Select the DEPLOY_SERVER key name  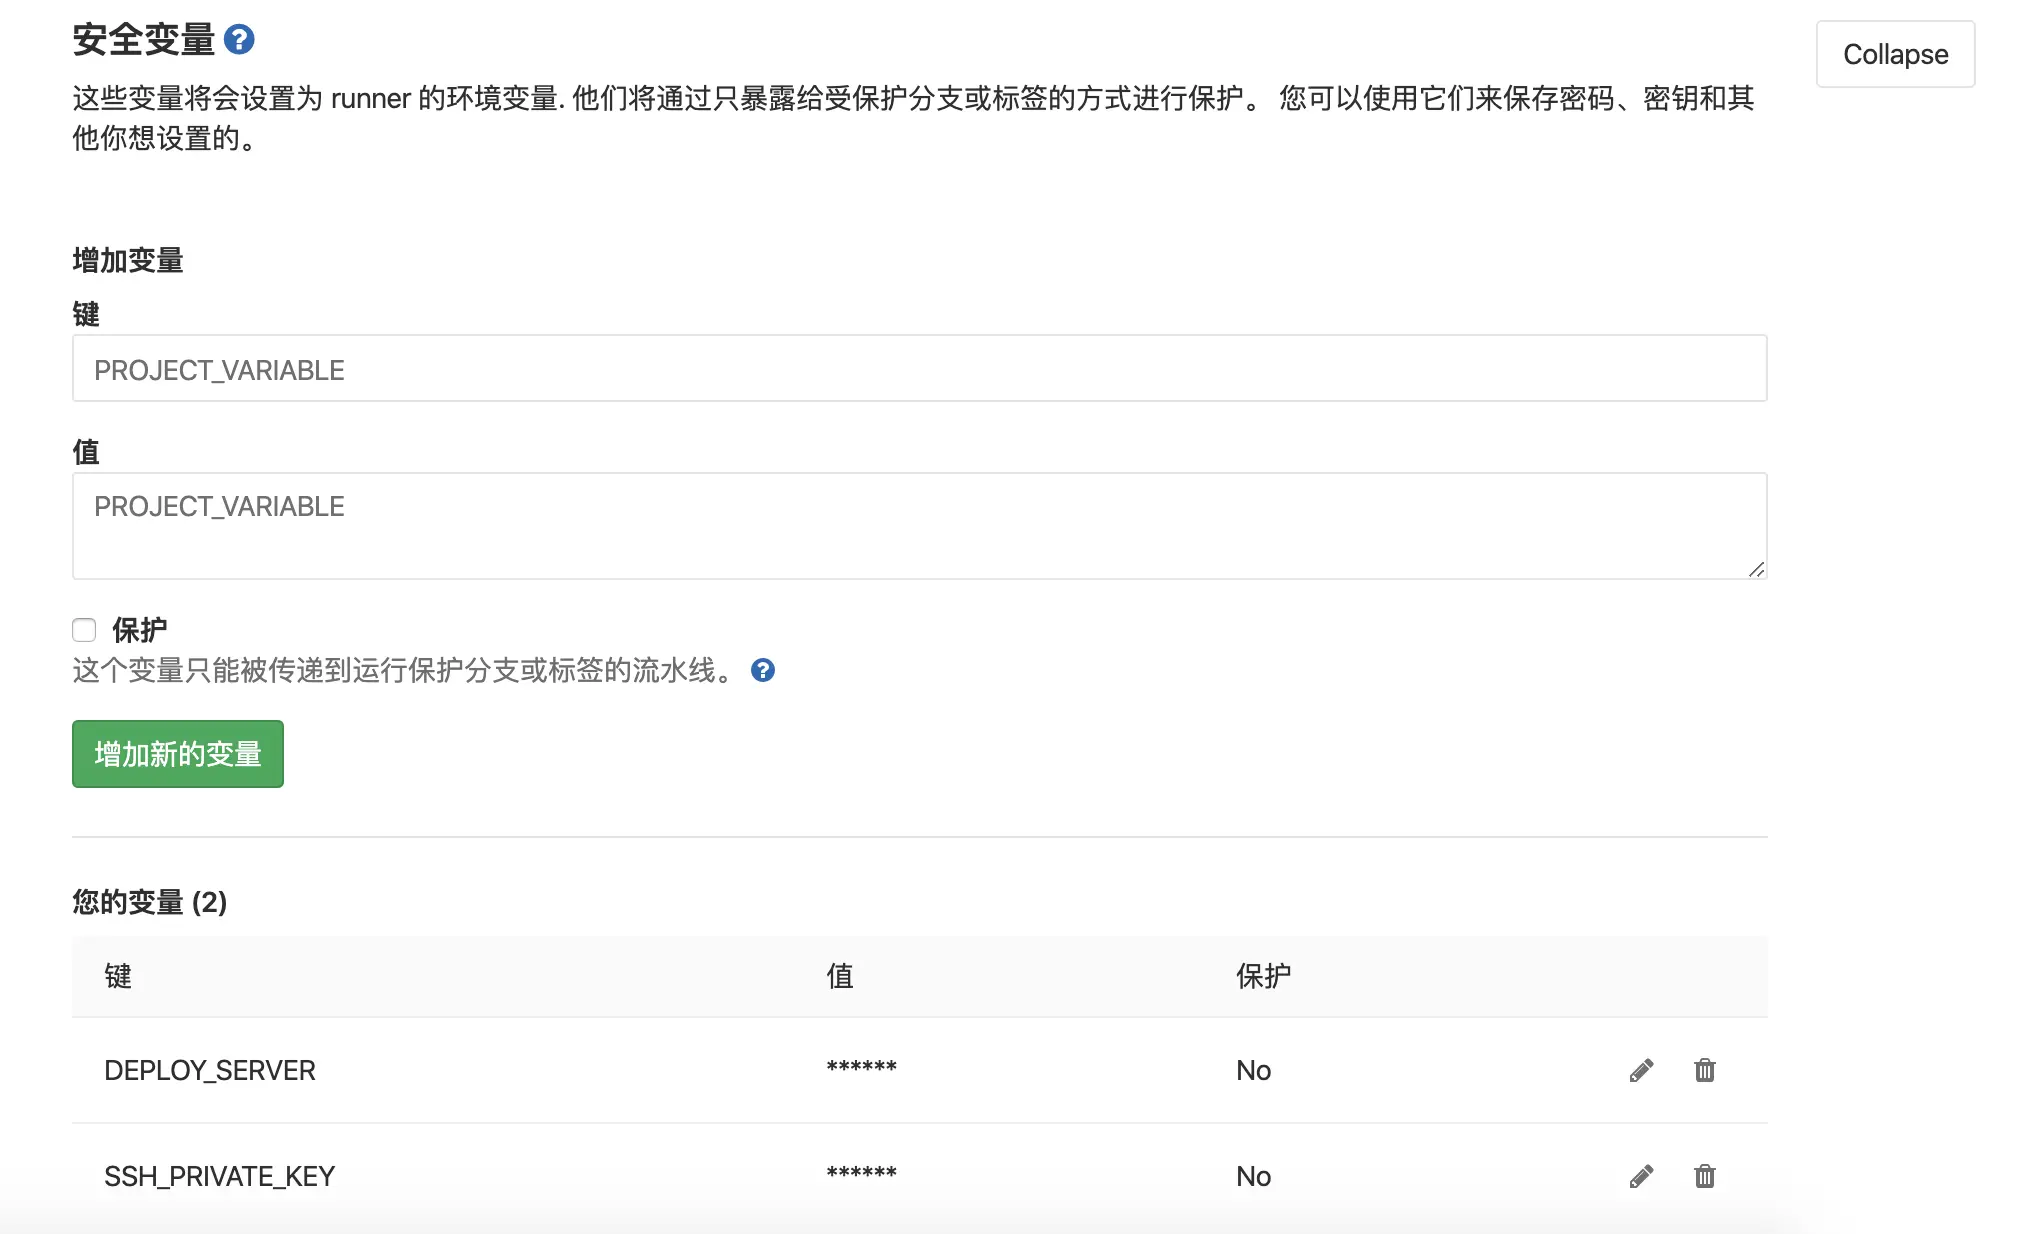point(209,1070)
